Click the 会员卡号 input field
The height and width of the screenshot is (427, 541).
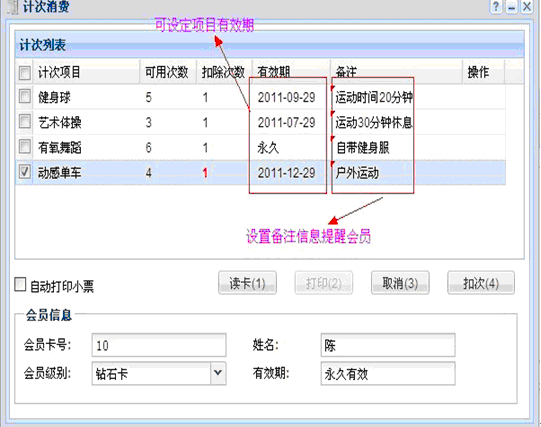[x=159, y=345]
